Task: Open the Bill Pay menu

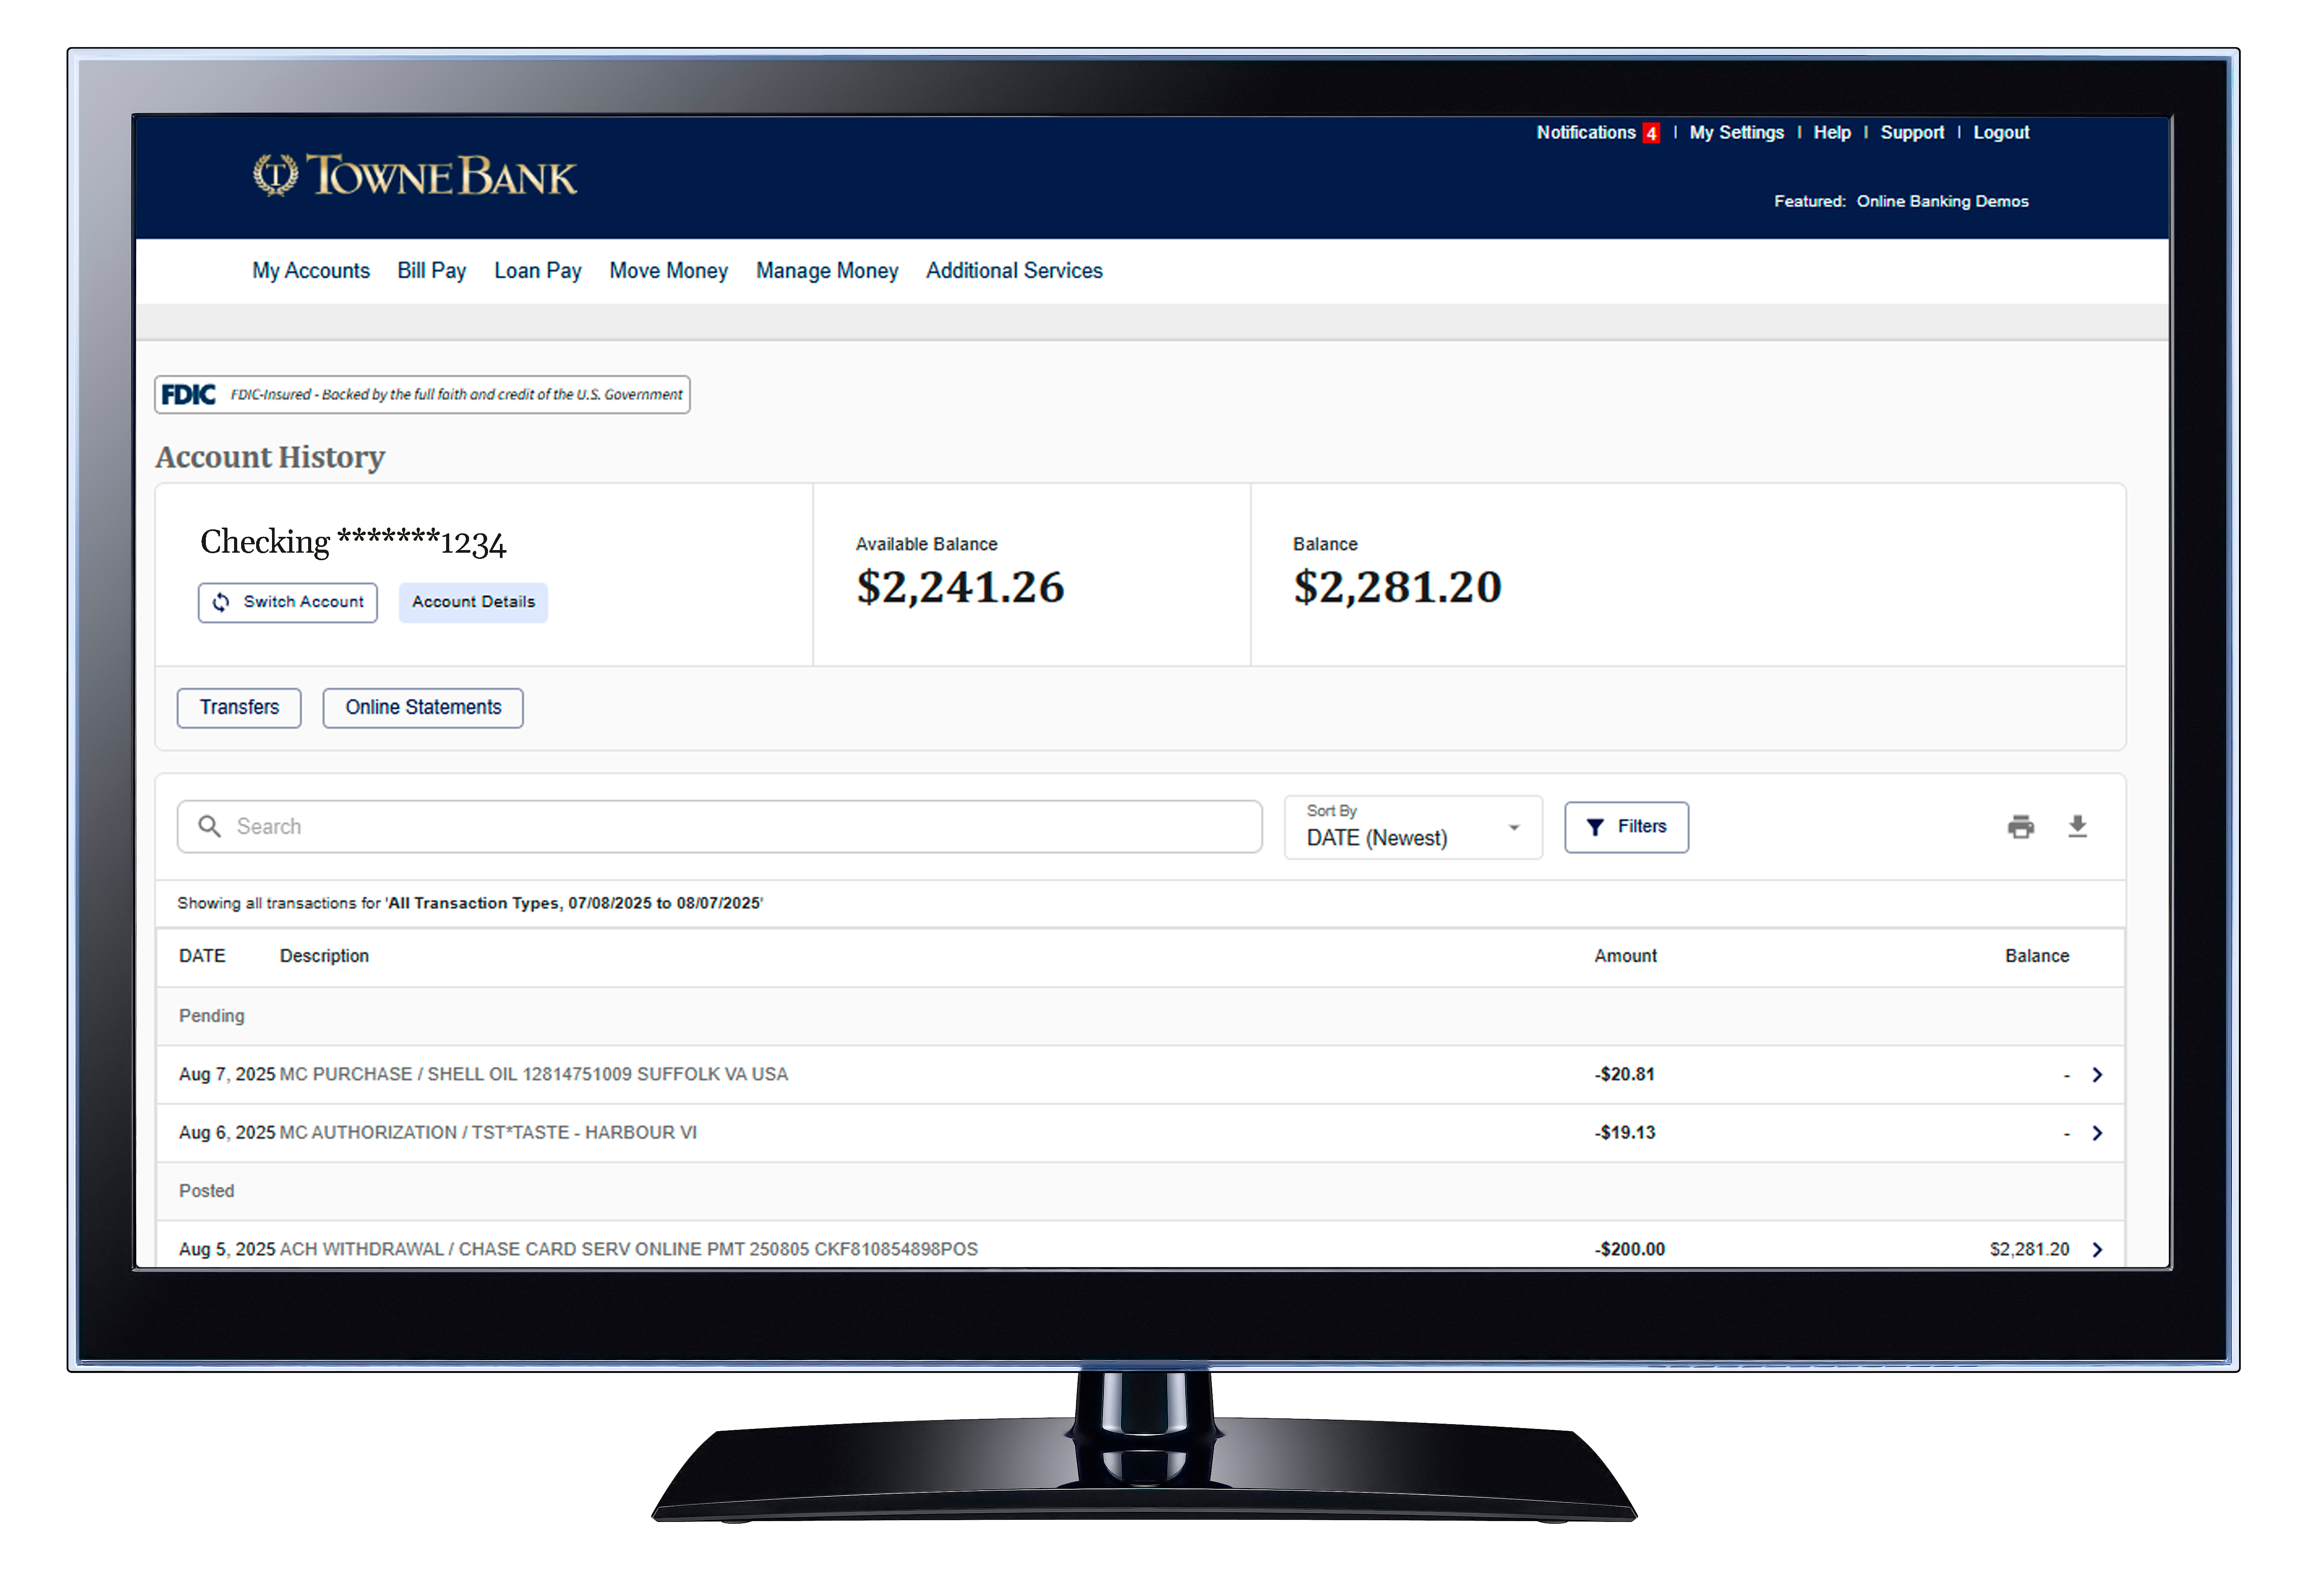Action: click(x=432, y=271)
